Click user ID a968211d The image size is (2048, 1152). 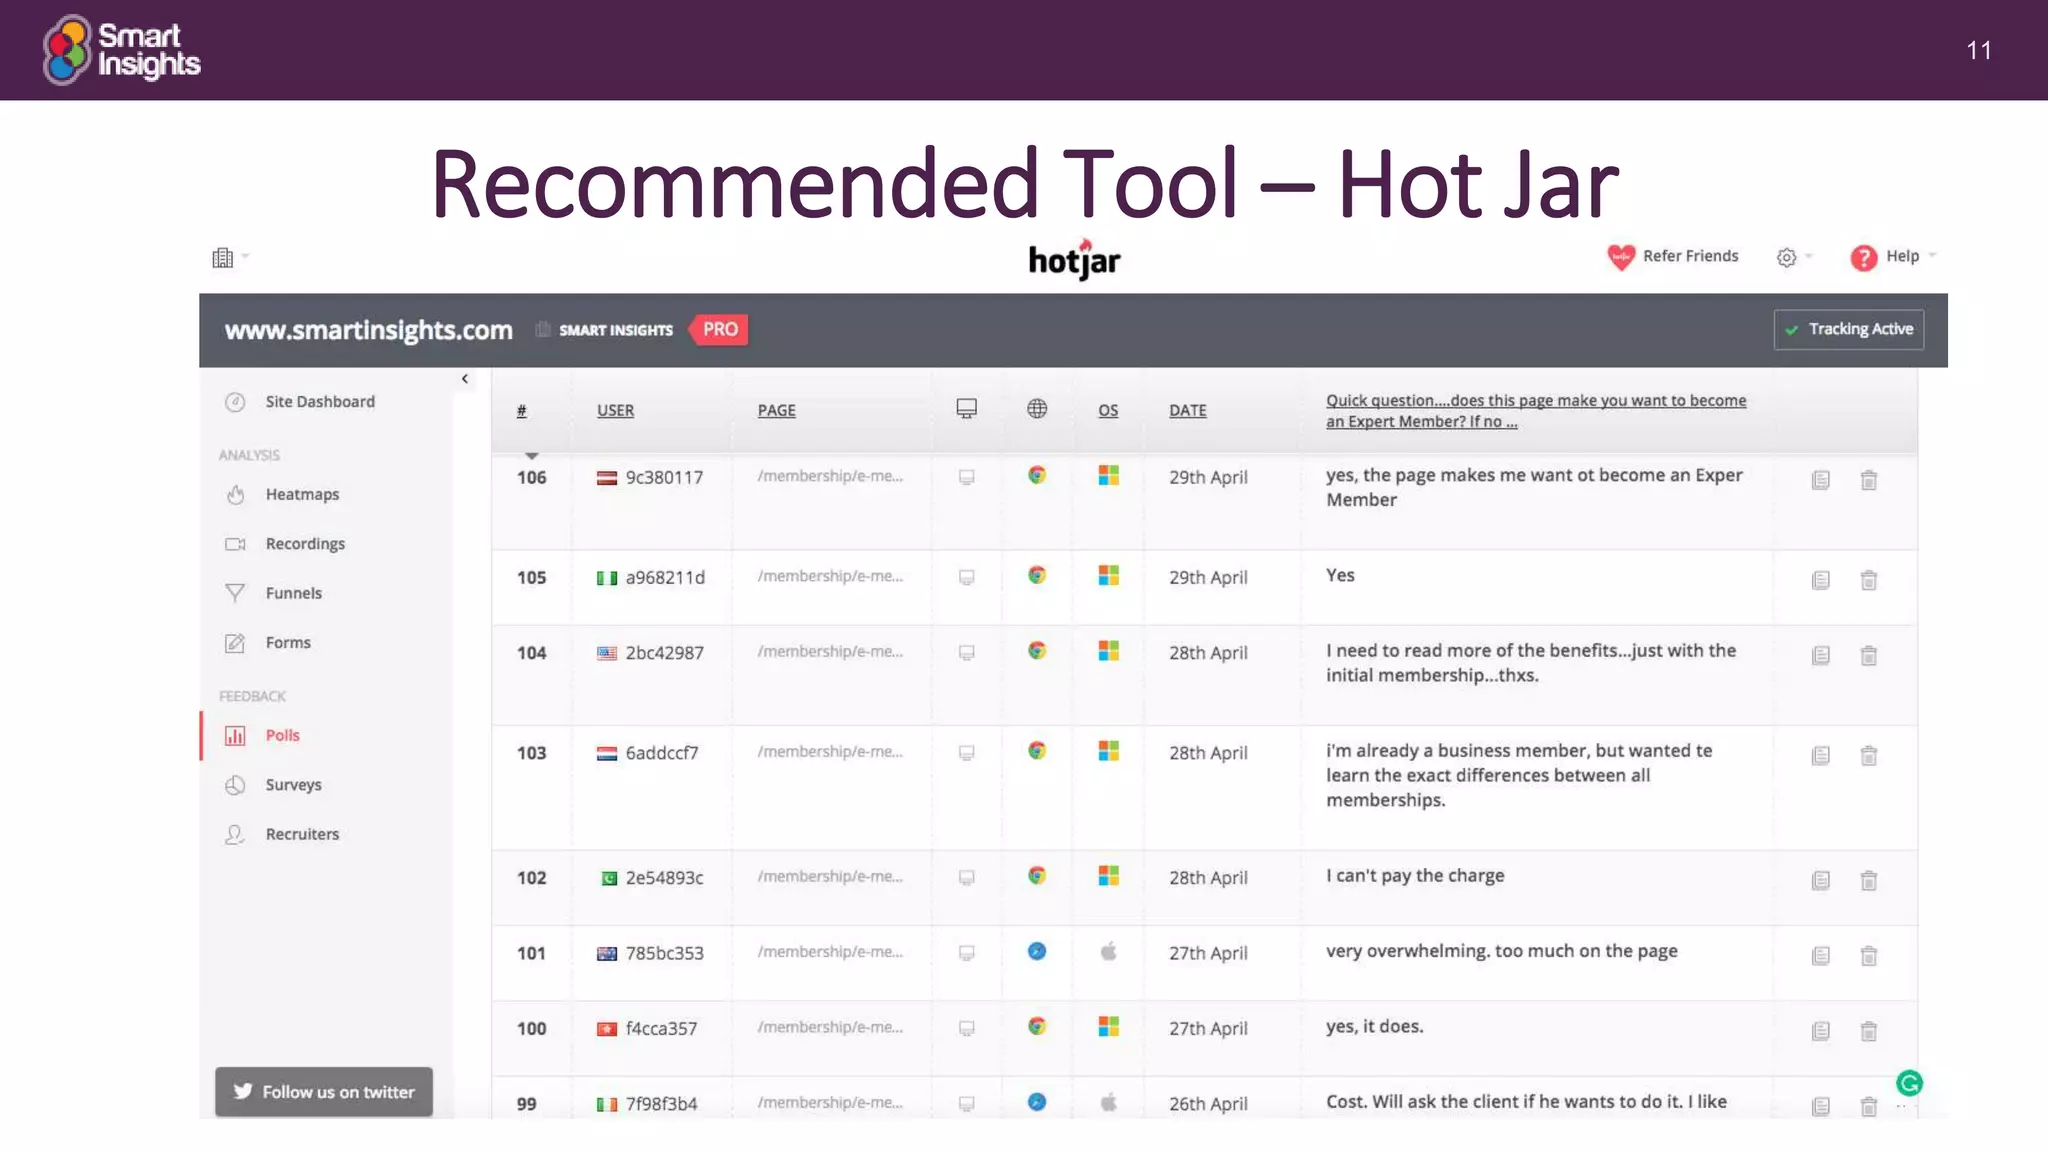tap(665, 578)
